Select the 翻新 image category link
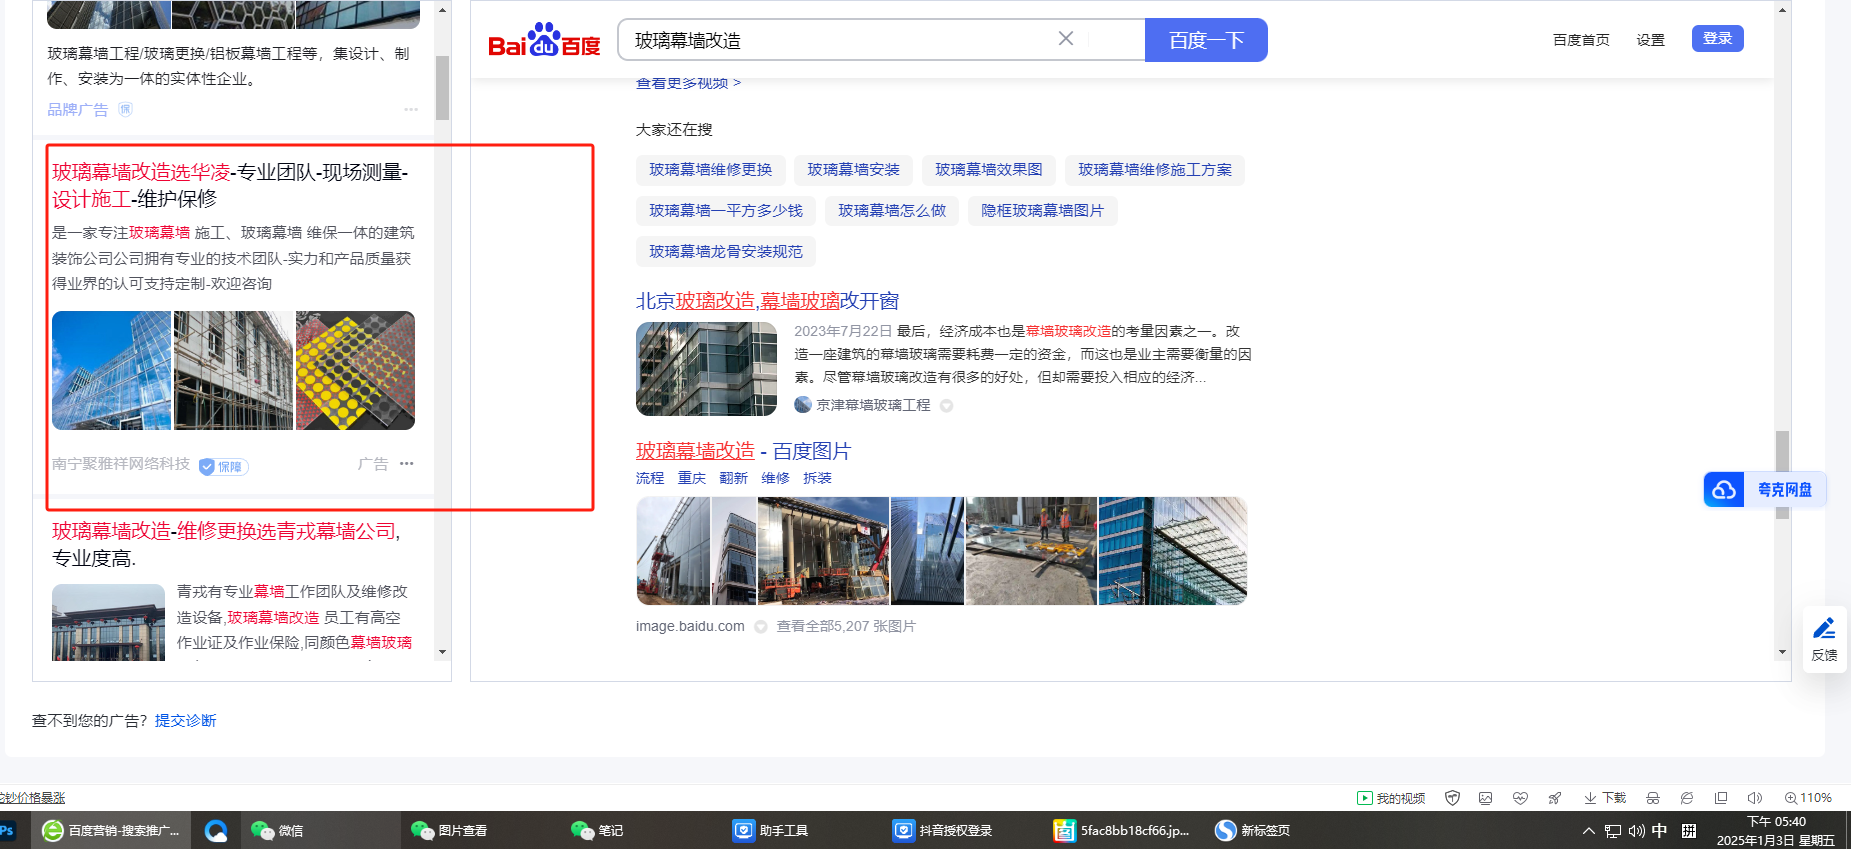The image size is (1851, 849). [733, 478]
